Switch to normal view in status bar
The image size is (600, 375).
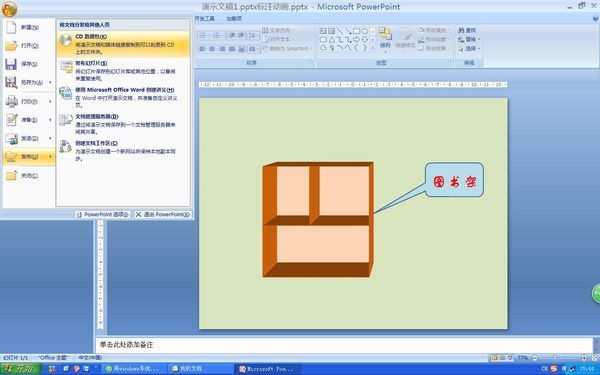495,358
